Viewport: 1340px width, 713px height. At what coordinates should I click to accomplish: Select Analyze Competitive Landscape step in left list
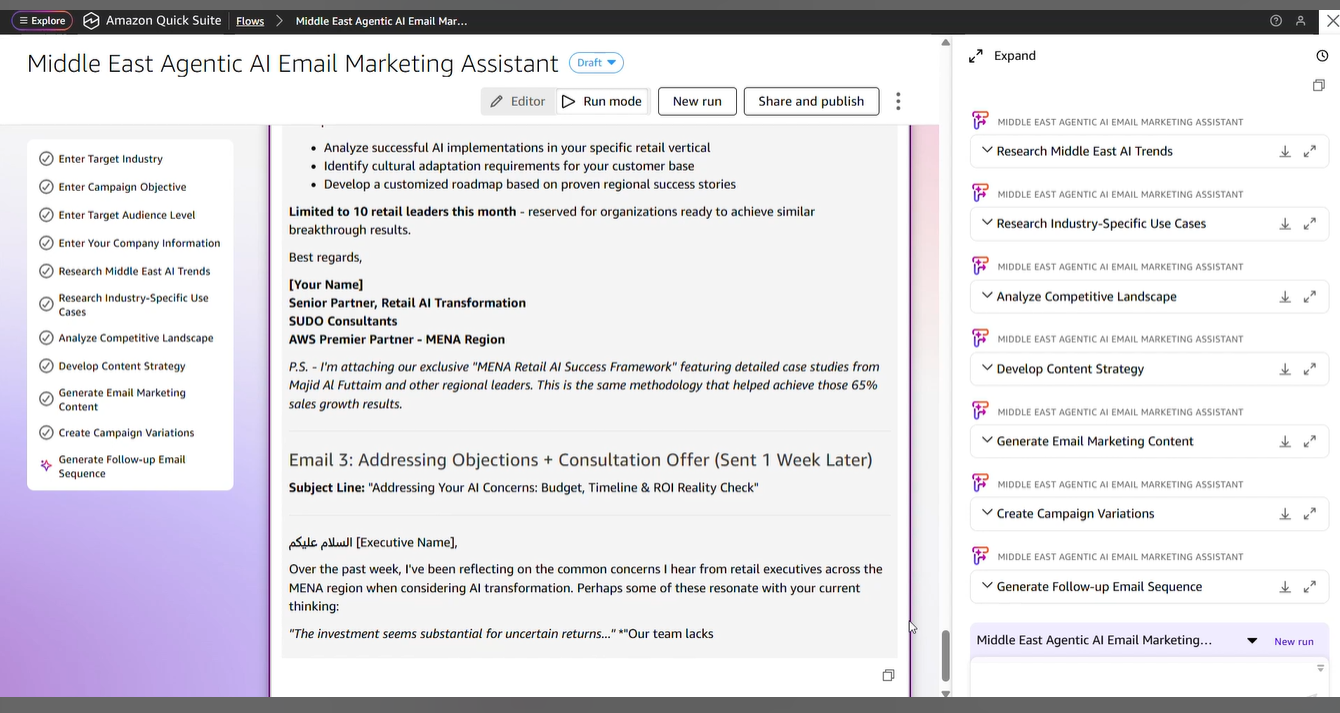pyautogui.click(x=135, y=337)
